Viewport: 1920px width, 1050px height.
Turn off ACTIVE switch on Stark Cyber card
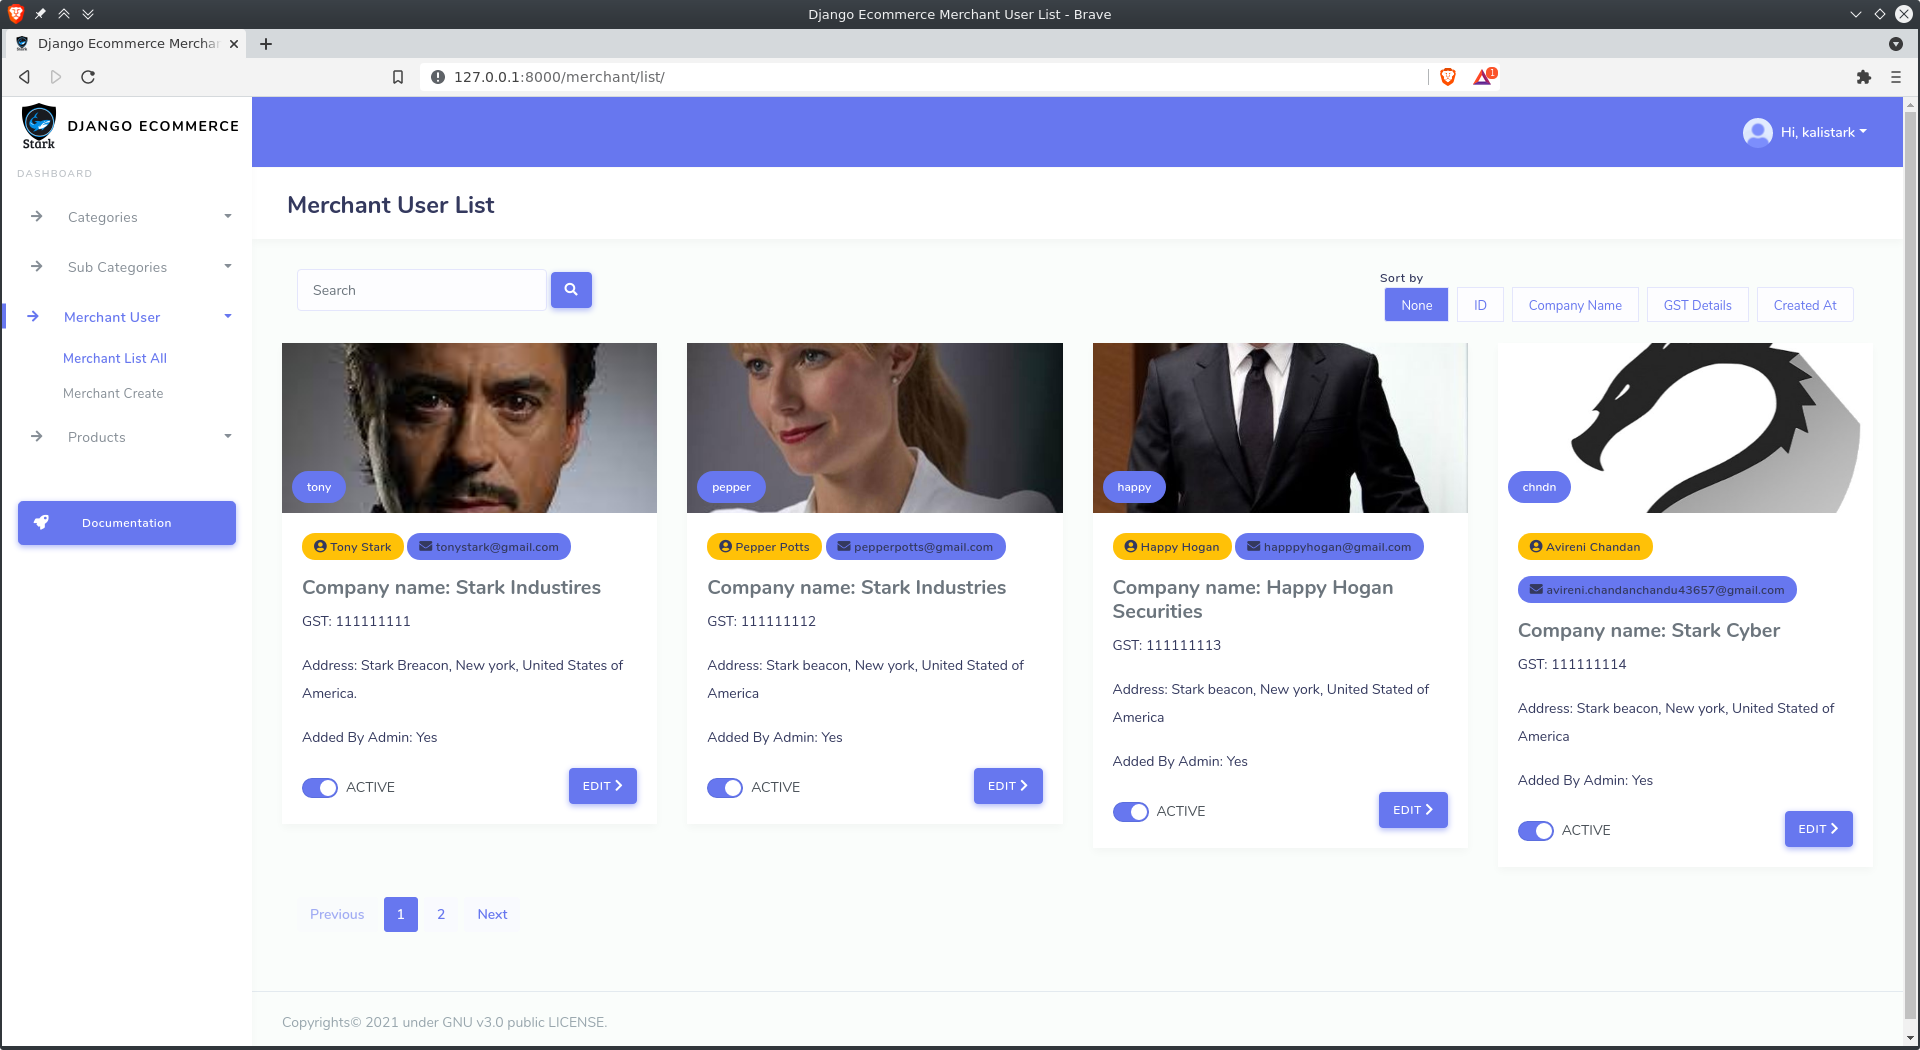pyautogui.click(x=1536, y=830)
